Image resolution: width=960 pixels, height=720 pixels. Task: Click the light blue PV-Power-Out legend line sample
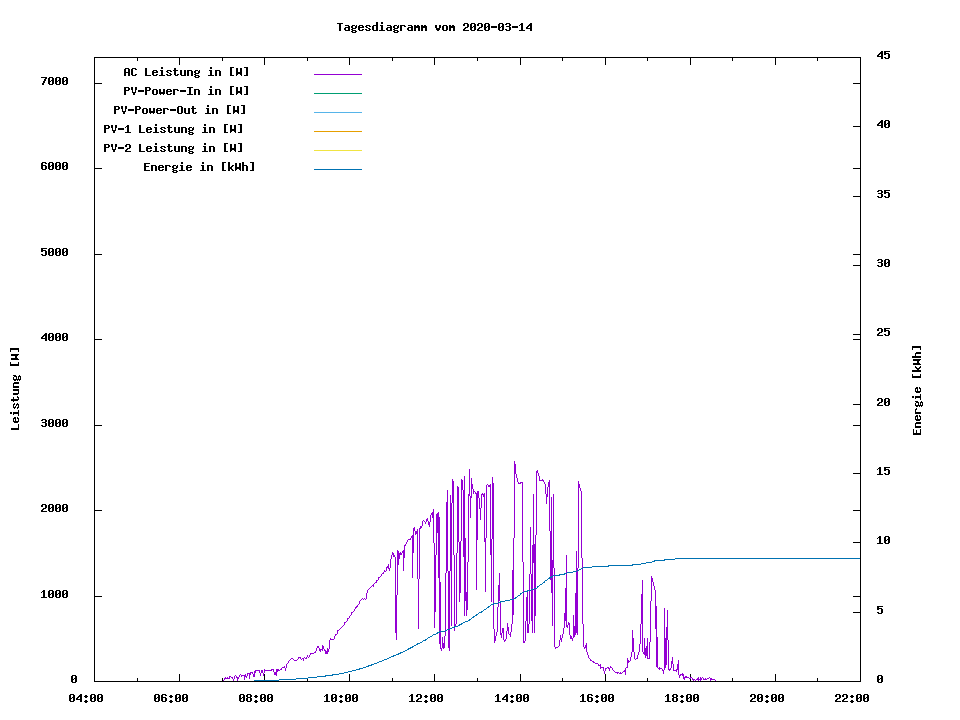pyautogui.click(x=337, y=111)
